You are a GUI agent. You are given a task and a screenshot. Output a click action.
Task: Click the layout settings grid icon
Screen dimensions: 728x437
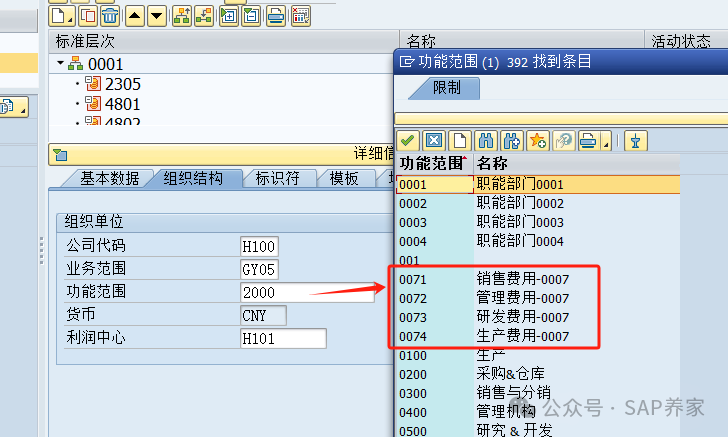(301, 16)
